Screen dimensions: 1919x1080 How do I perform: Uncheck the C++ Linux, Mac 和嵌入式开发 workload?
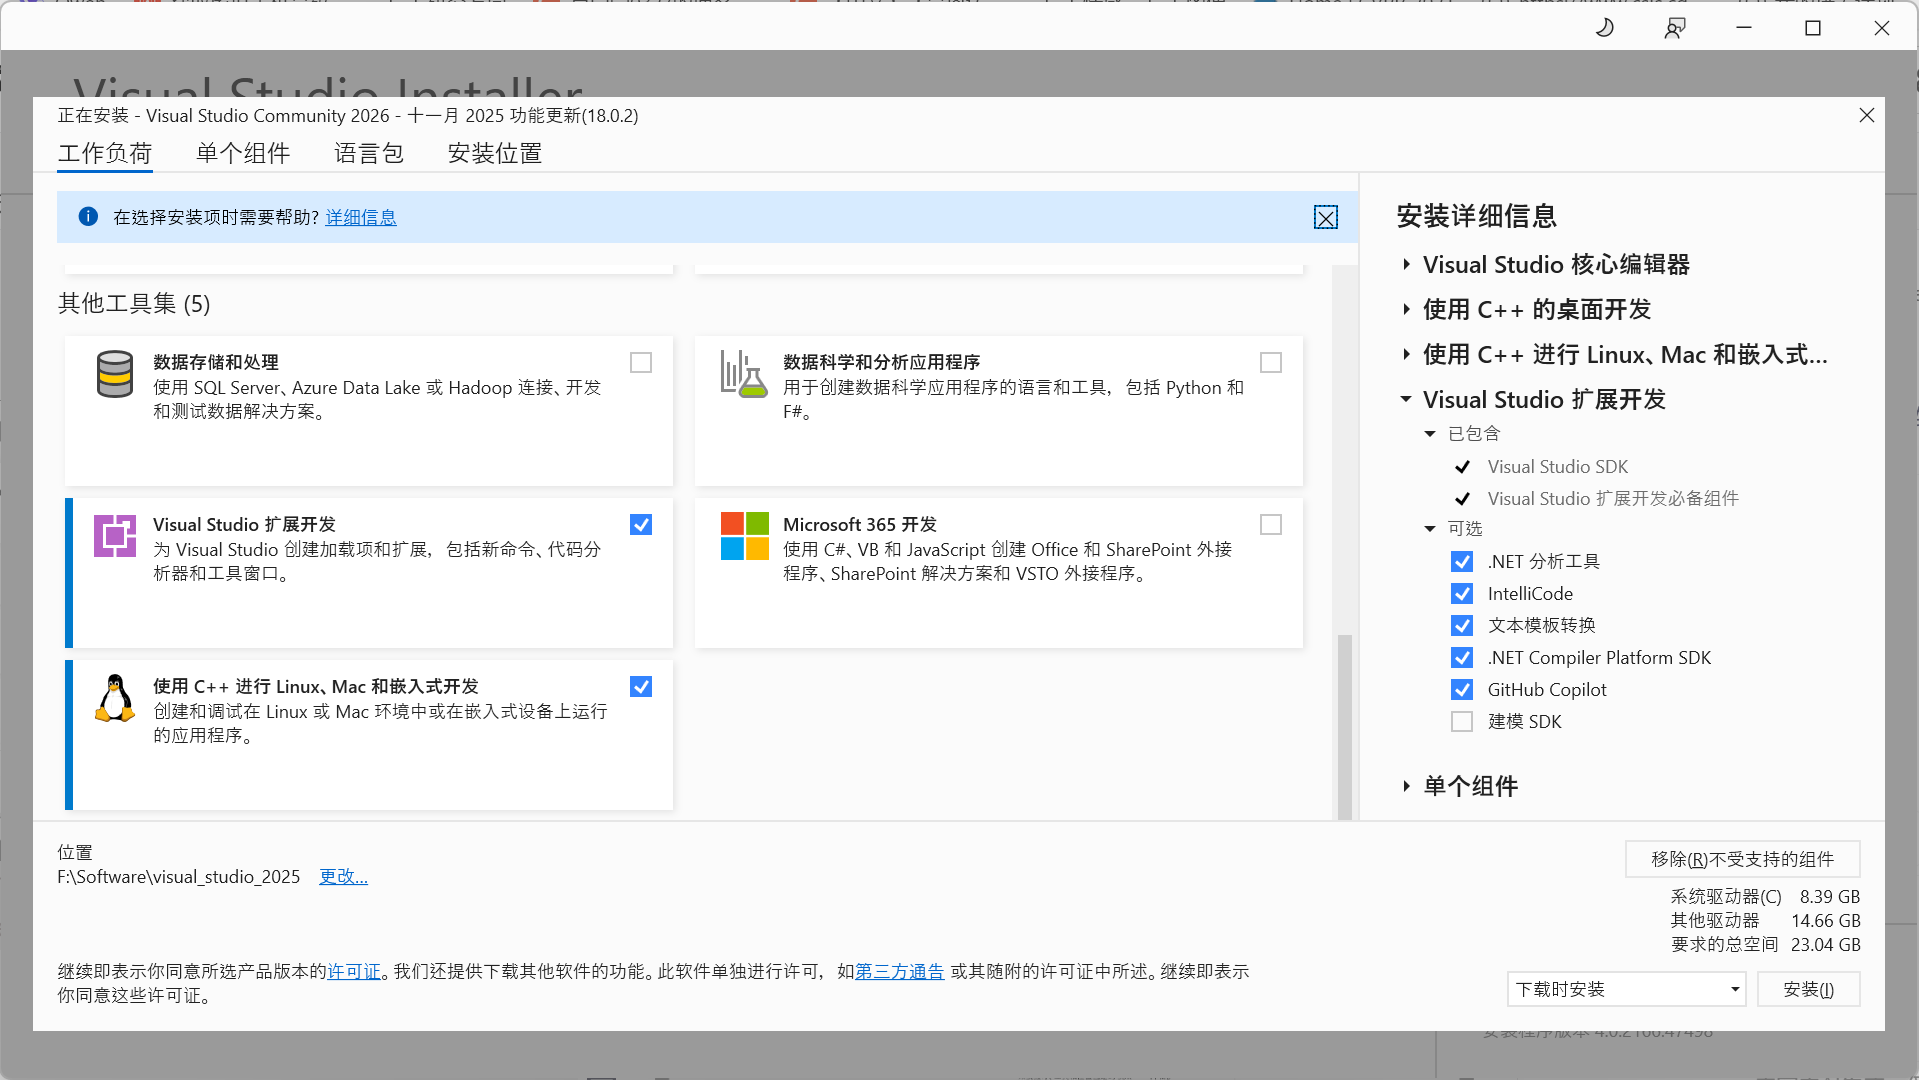pyautogui.click(x=641, y=687)
